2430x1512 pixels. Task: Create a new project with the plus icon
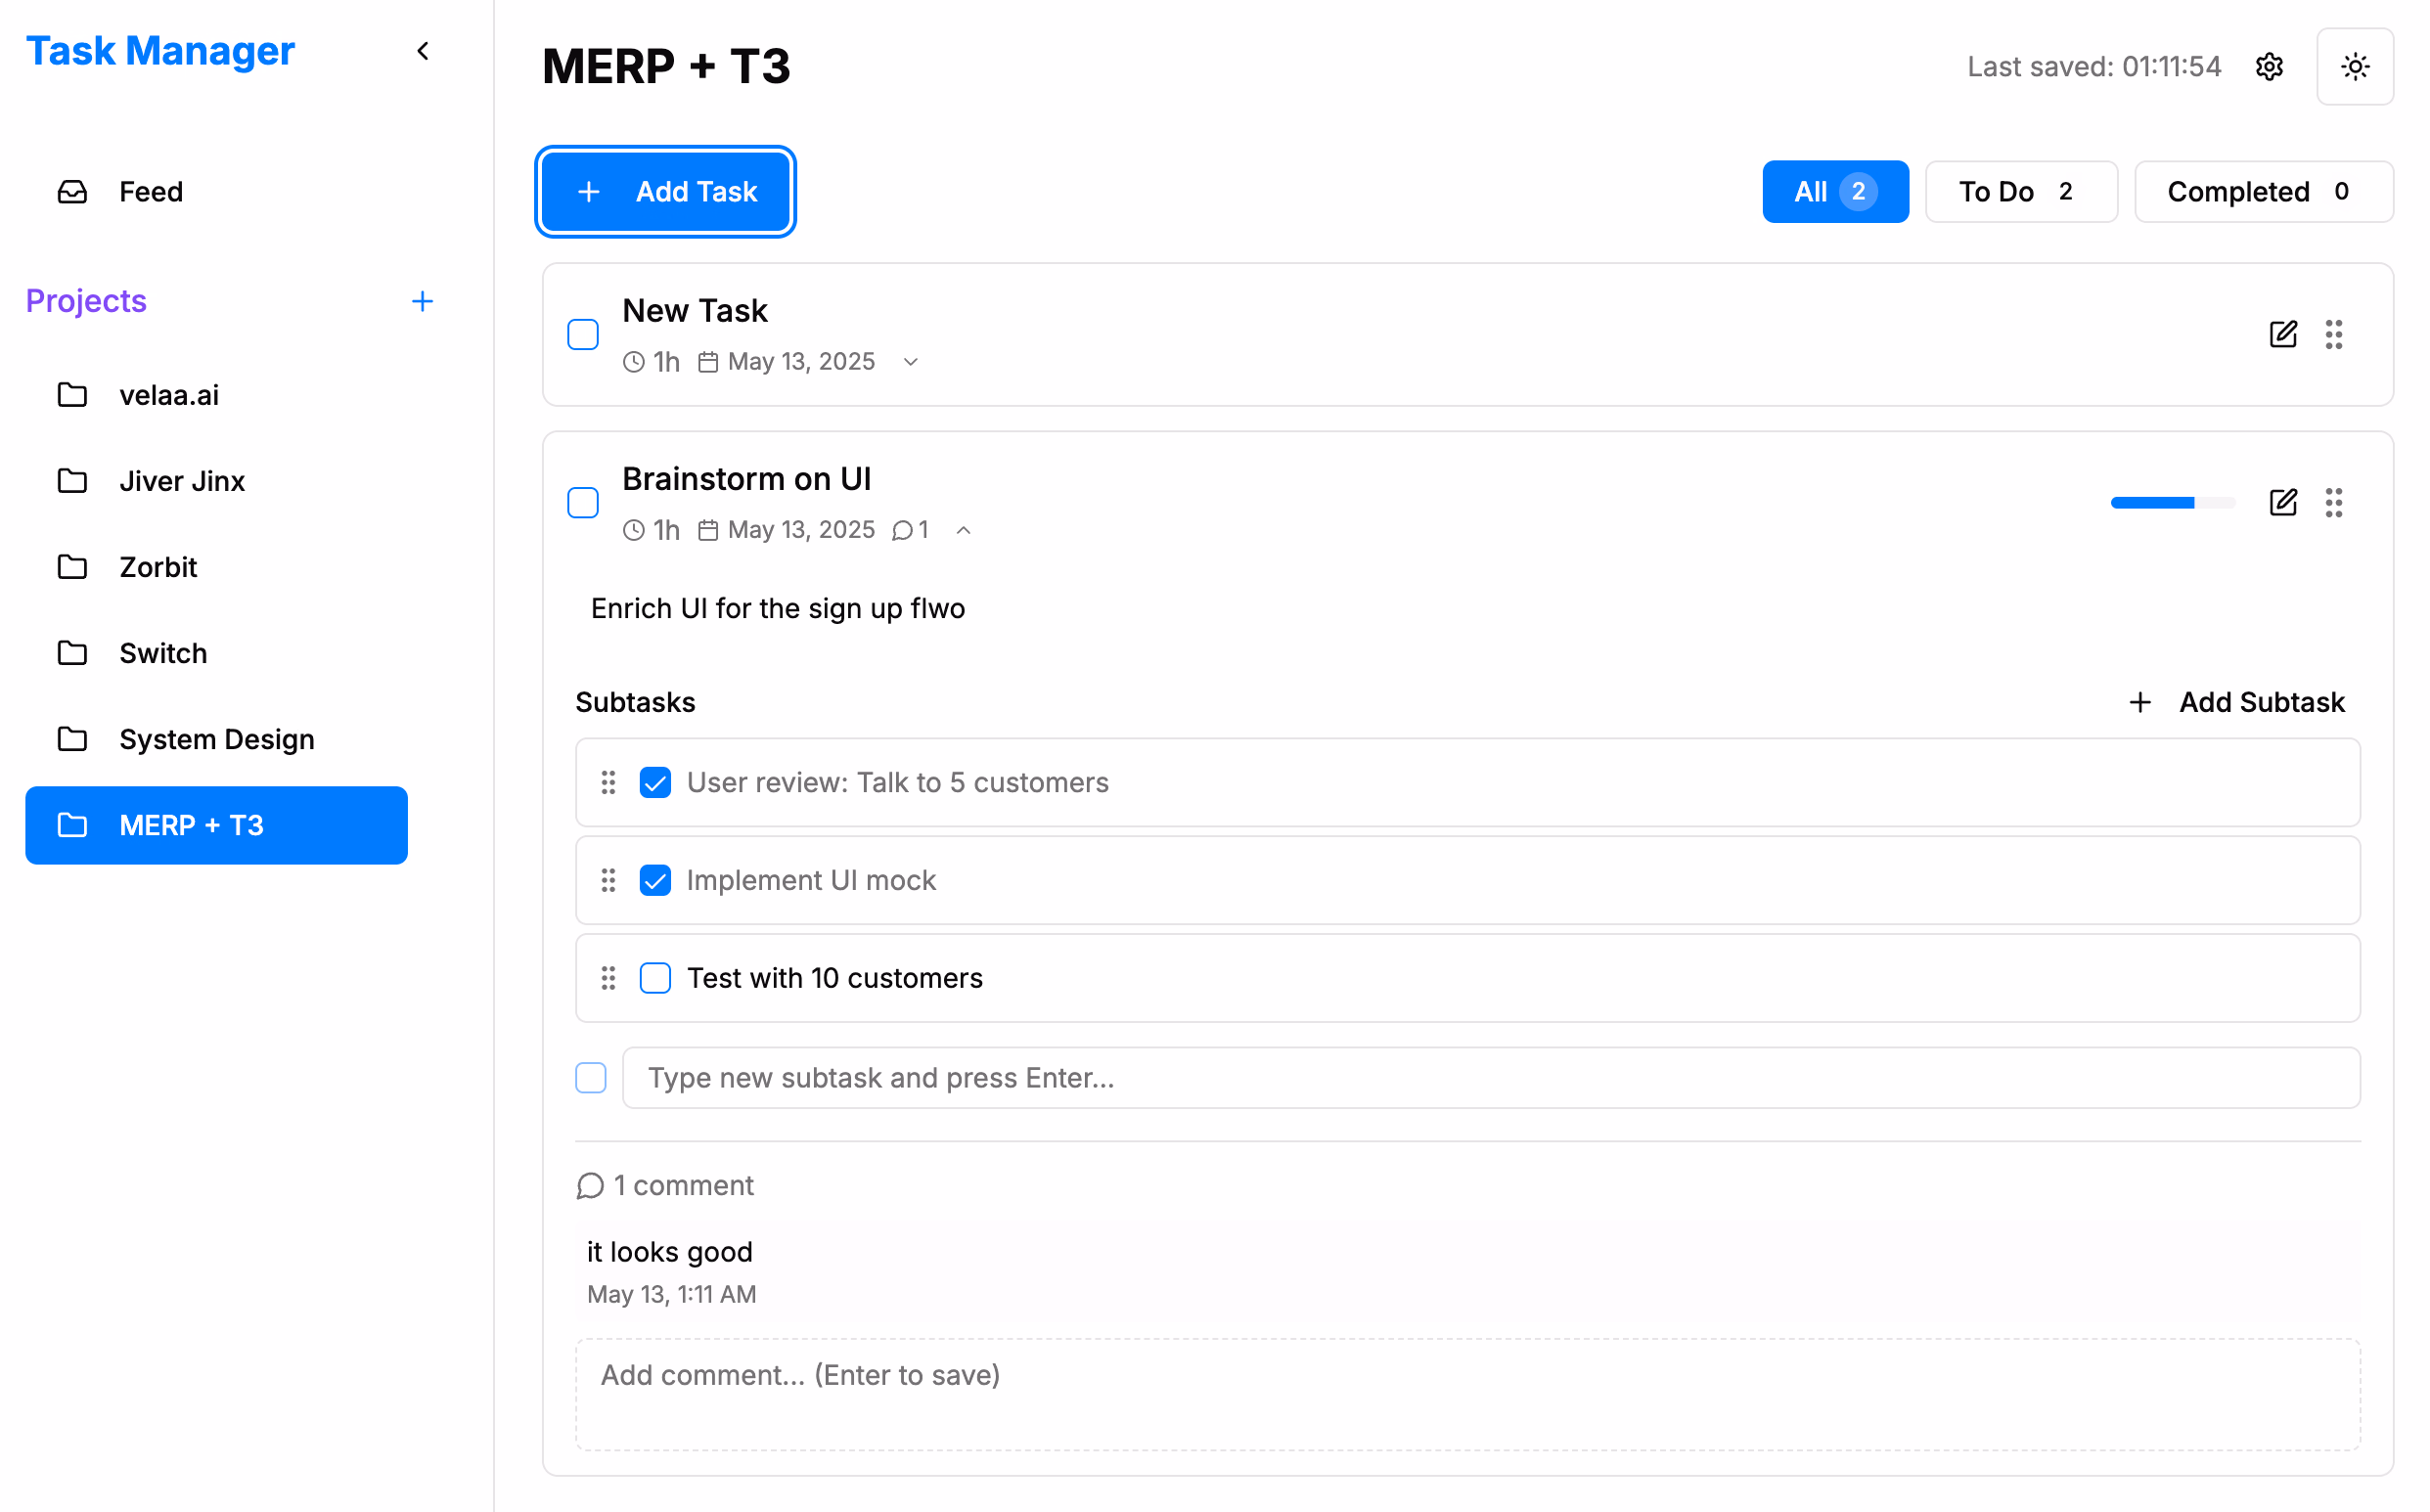click(423, 300)
